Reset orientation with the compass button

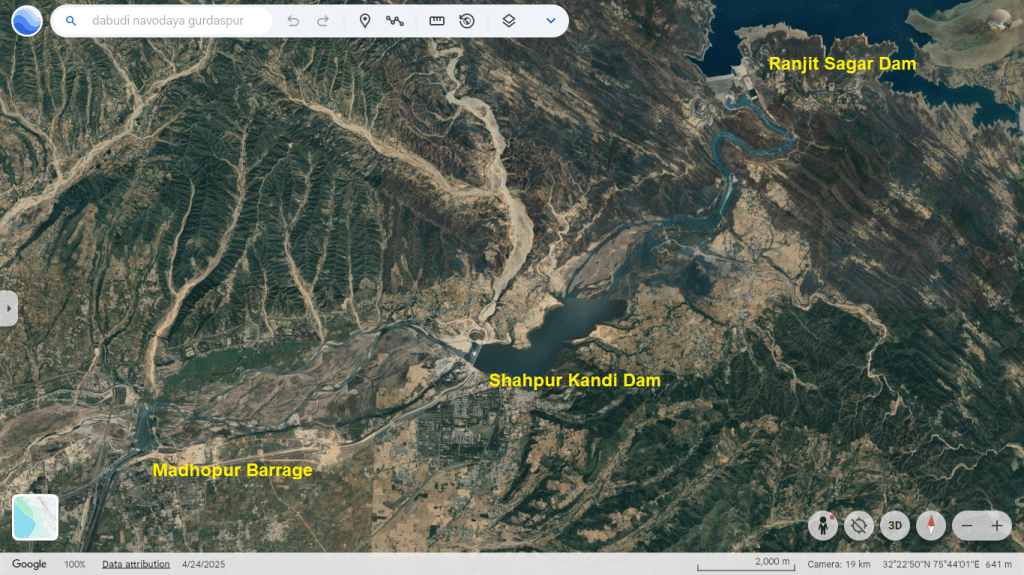pyautogui.click(x=931, y=525)
